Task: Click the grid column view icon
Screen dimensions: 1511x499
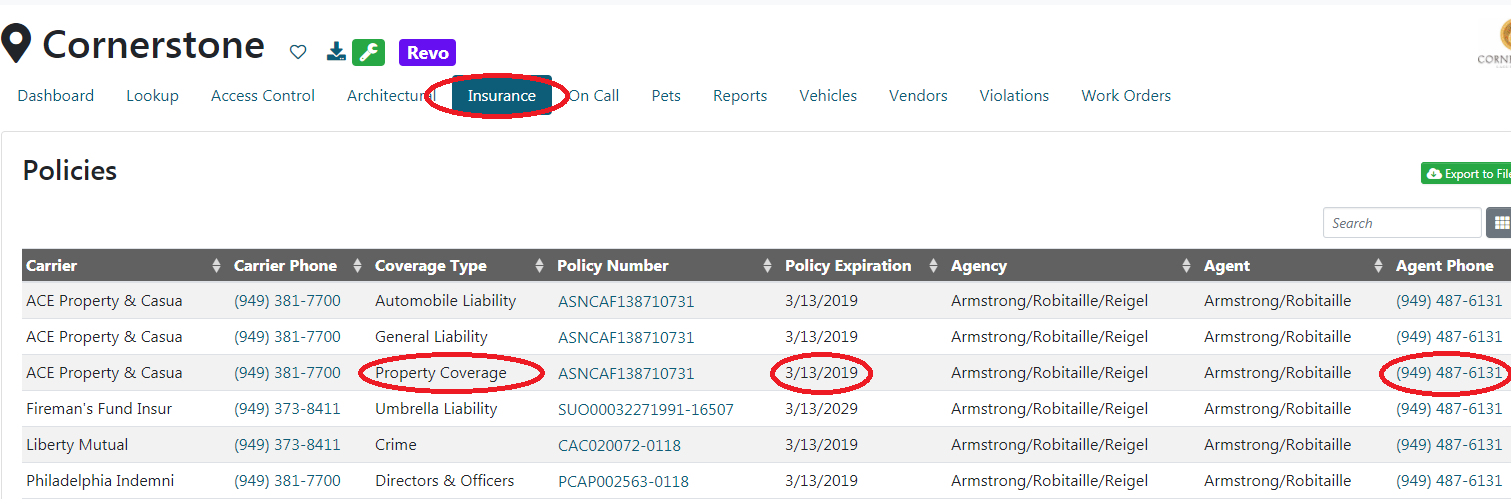Action: pos(1500,222)
